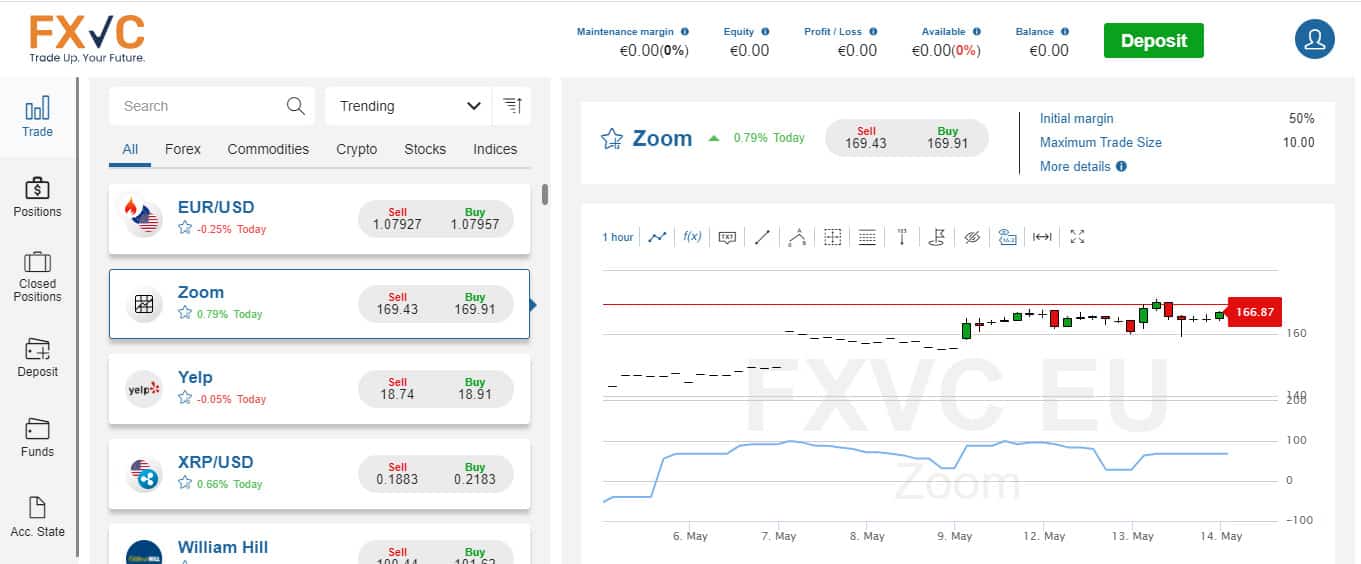
Task: Click Sell 1.07927 for EUR/USD
Action: 397,219
